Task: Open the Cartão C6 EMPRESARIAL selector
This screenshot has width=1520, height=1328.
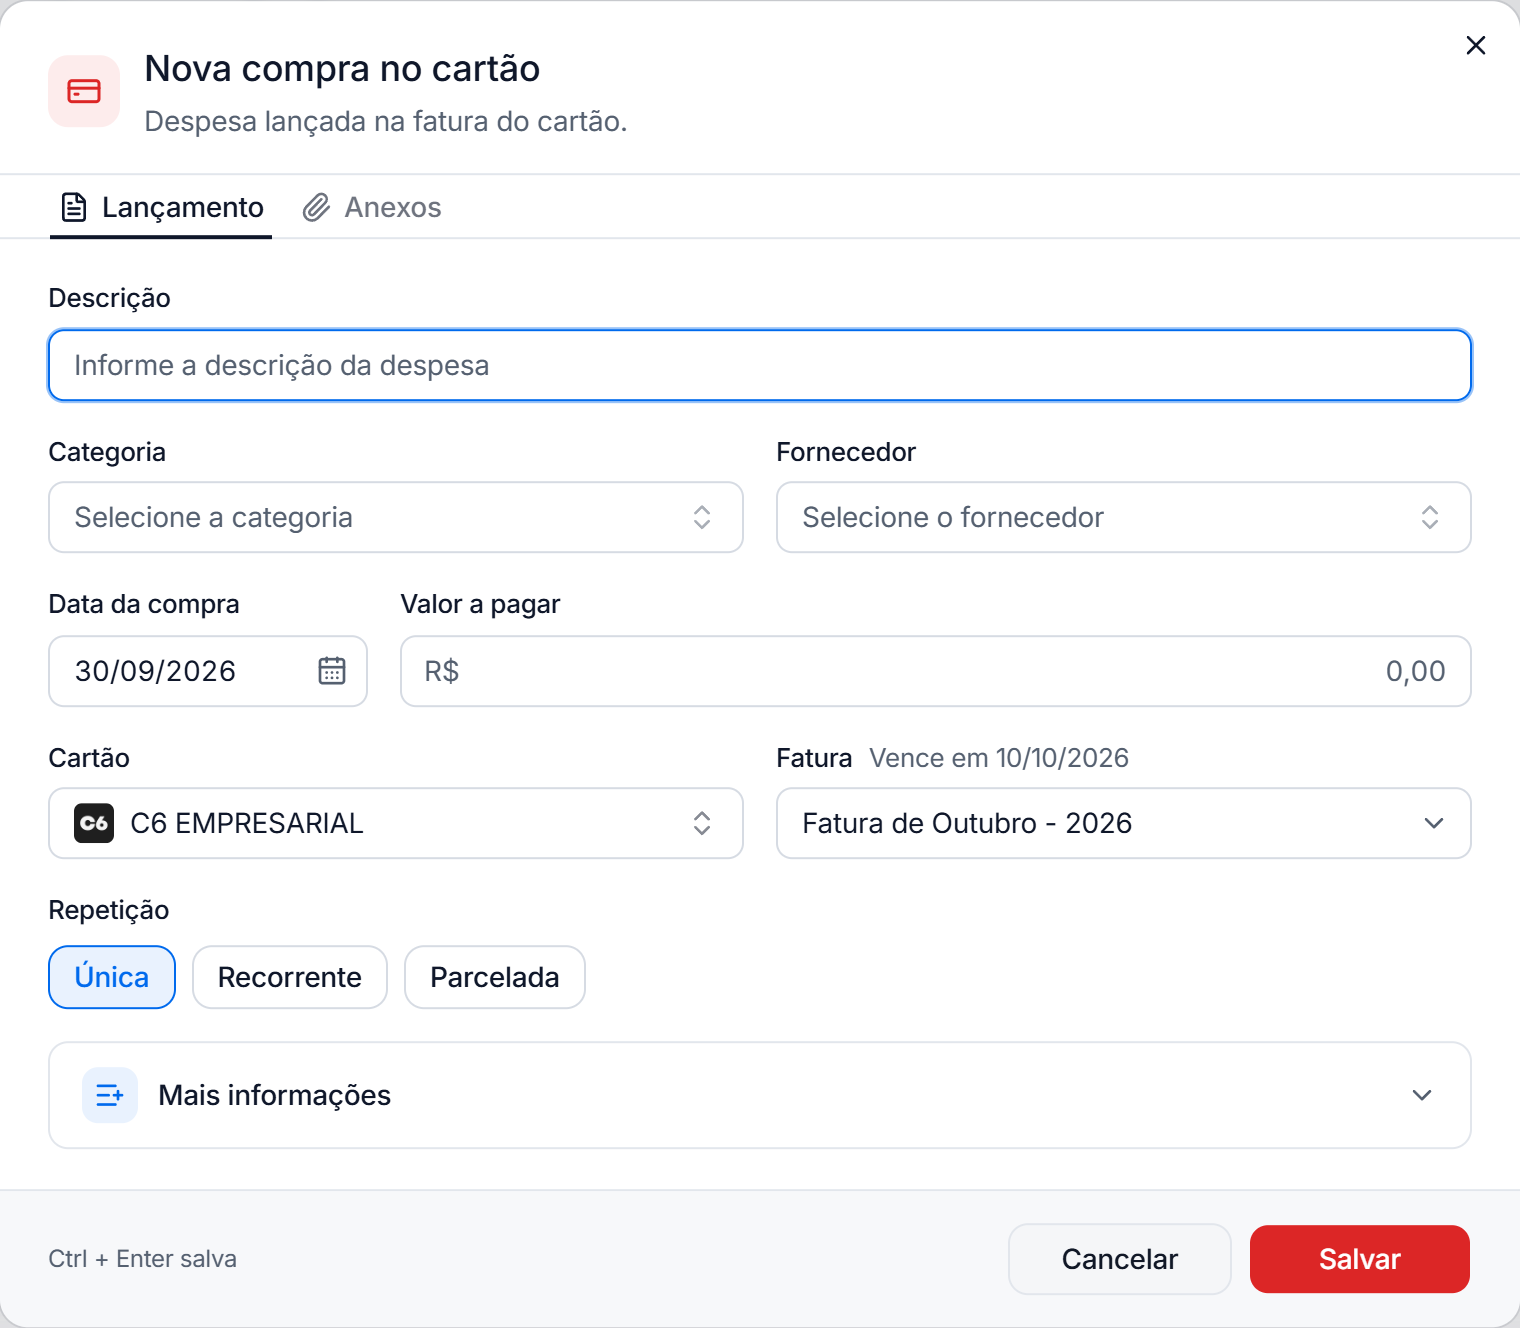Action: (x=396, y=823)
